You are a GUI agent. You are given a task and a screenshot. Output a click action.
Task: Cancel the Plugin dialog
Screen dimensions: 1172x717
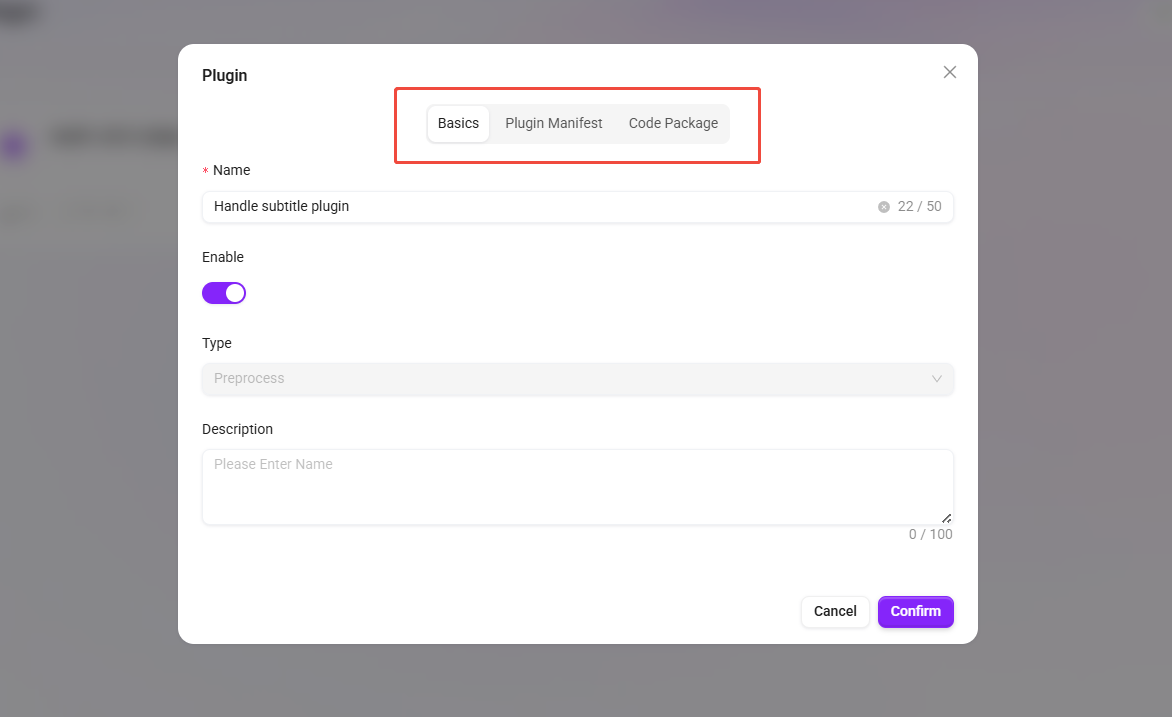pyautogui.click(x=835, y=612)
